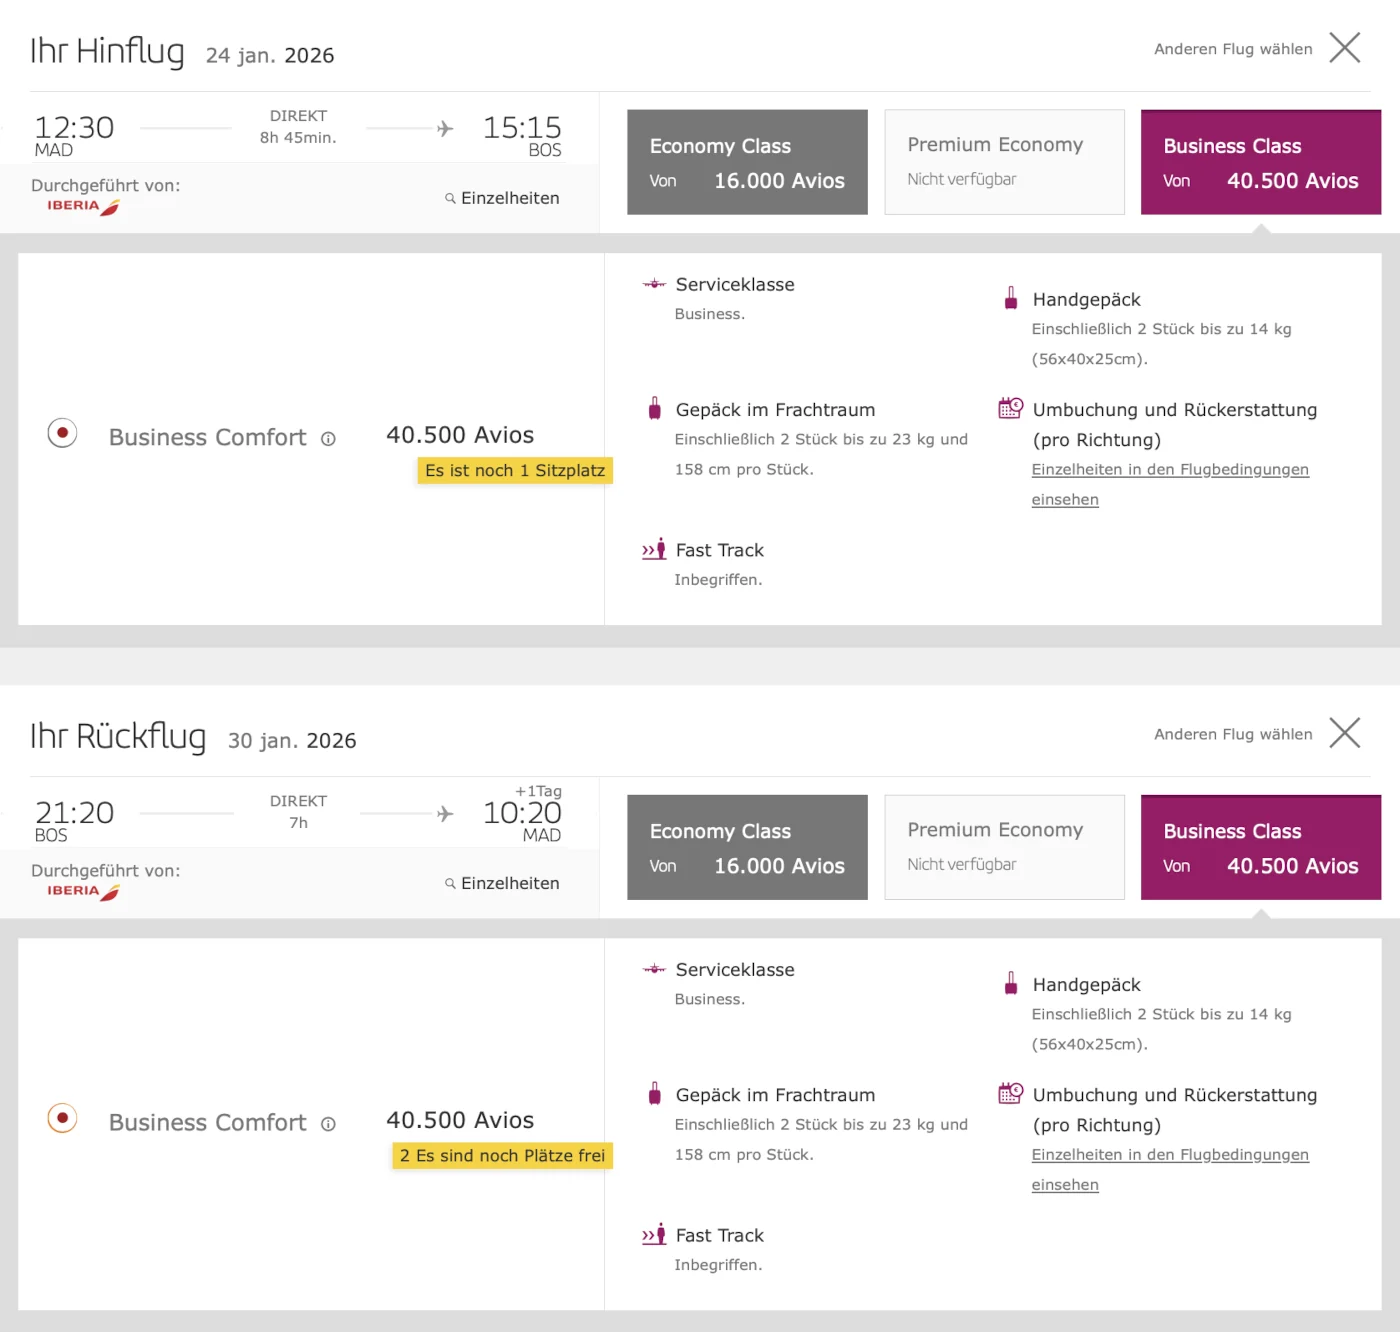The image size is (1400, 1332).
Task: Select the outbound Business Comfort radio button
Action: [62, 433]
